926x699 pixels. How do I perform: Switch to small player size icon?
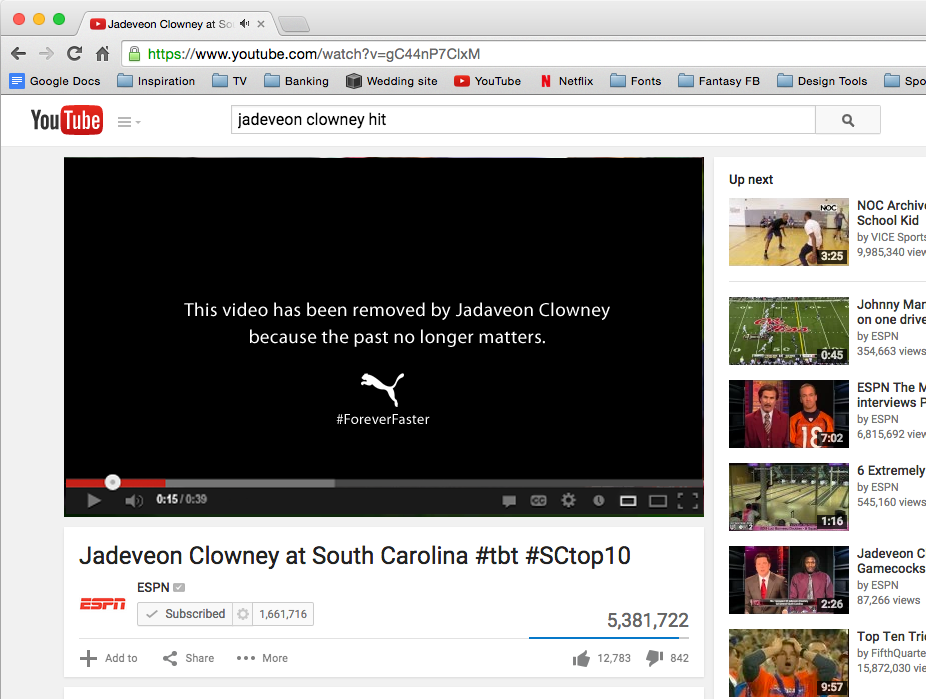(628, 501)
